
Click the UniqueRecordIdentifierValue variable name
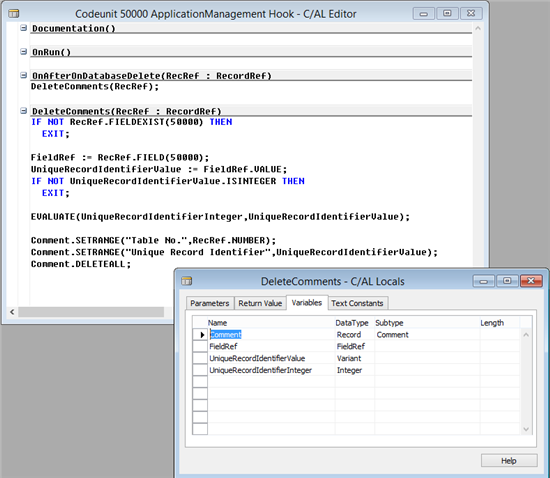click(257, 358)
